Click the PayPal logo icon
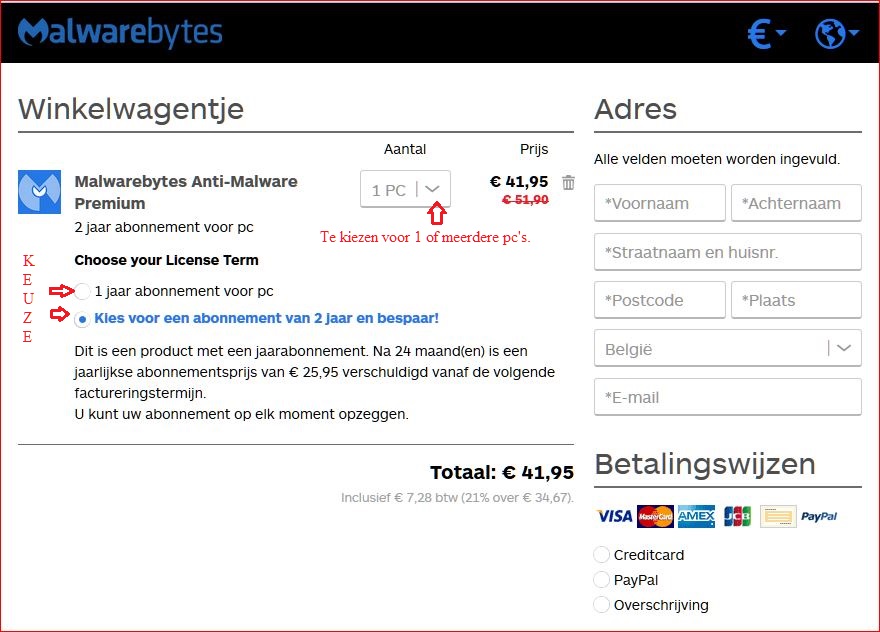This screenshot has height=632, width=880. [x=818, y=516]
